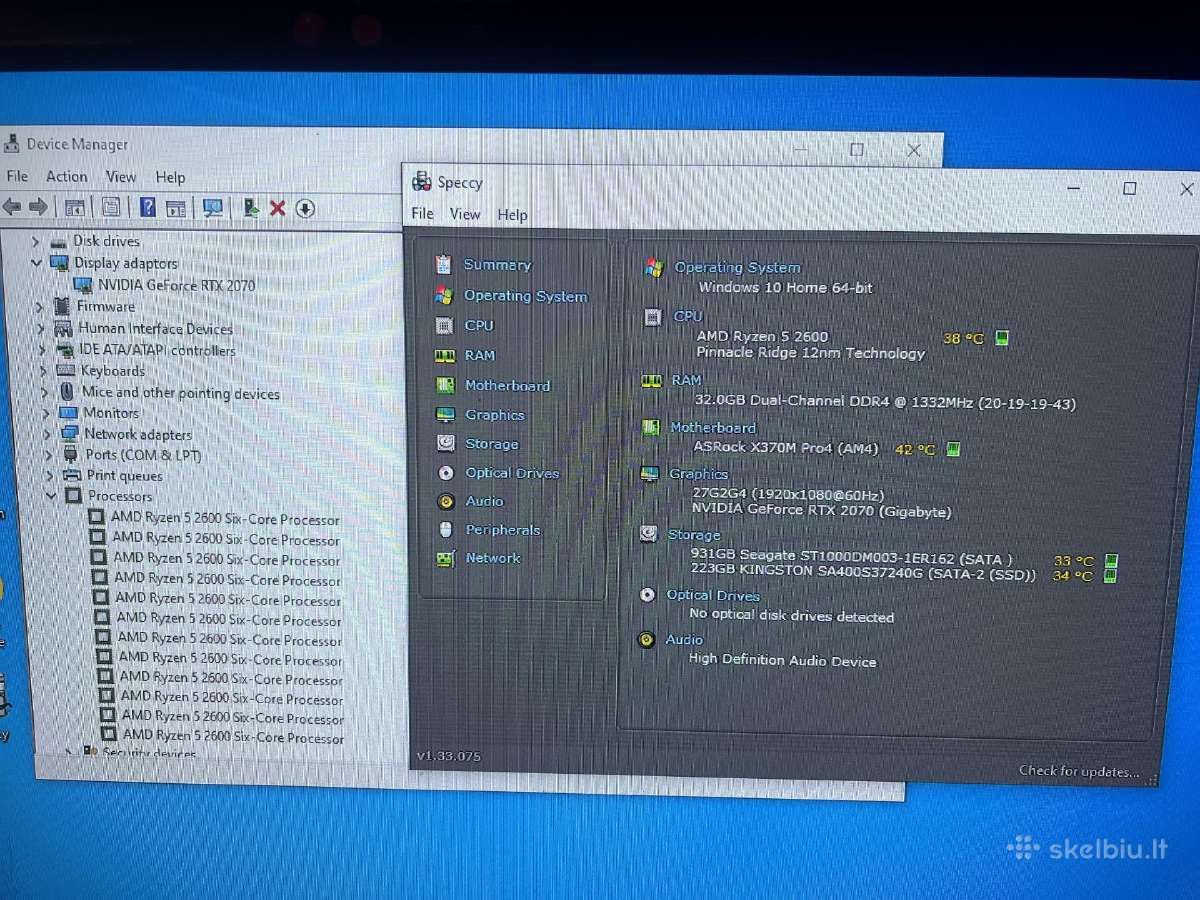The height and width of the screenshot is (900, 1200).
Task: Click the Update driver toolbar icon
Action: 251,208
